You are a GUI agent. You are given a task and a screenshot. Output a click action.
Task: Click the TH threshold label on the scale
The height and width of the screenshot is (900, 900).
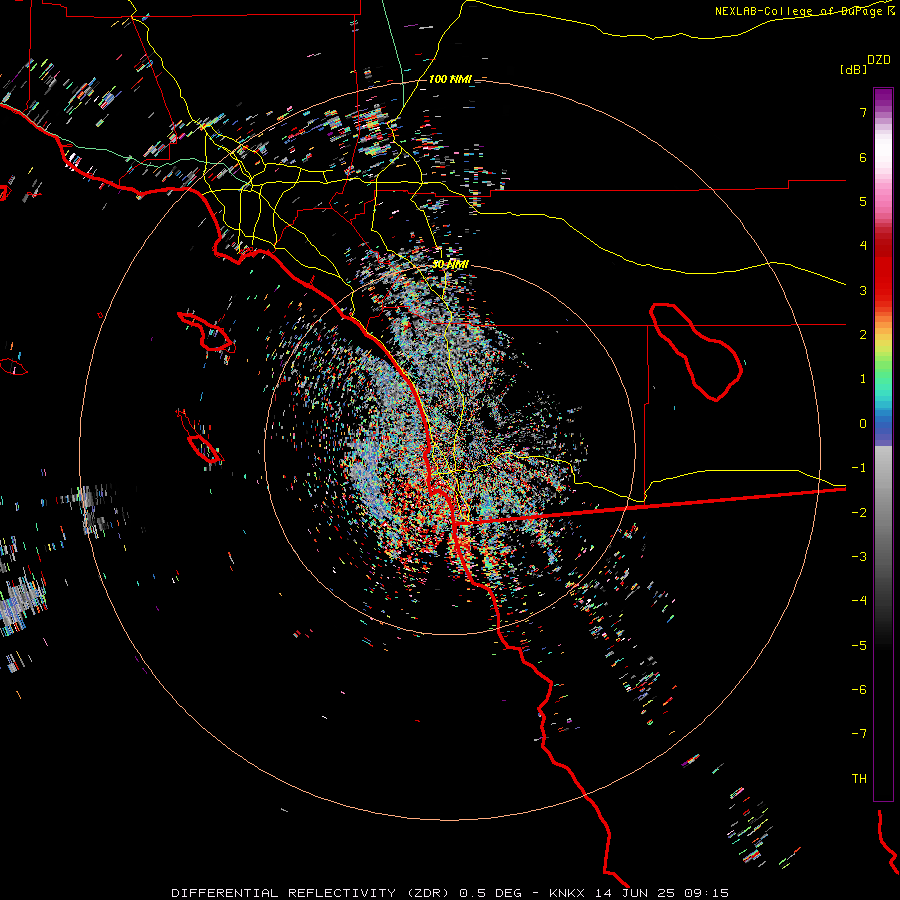859,779
